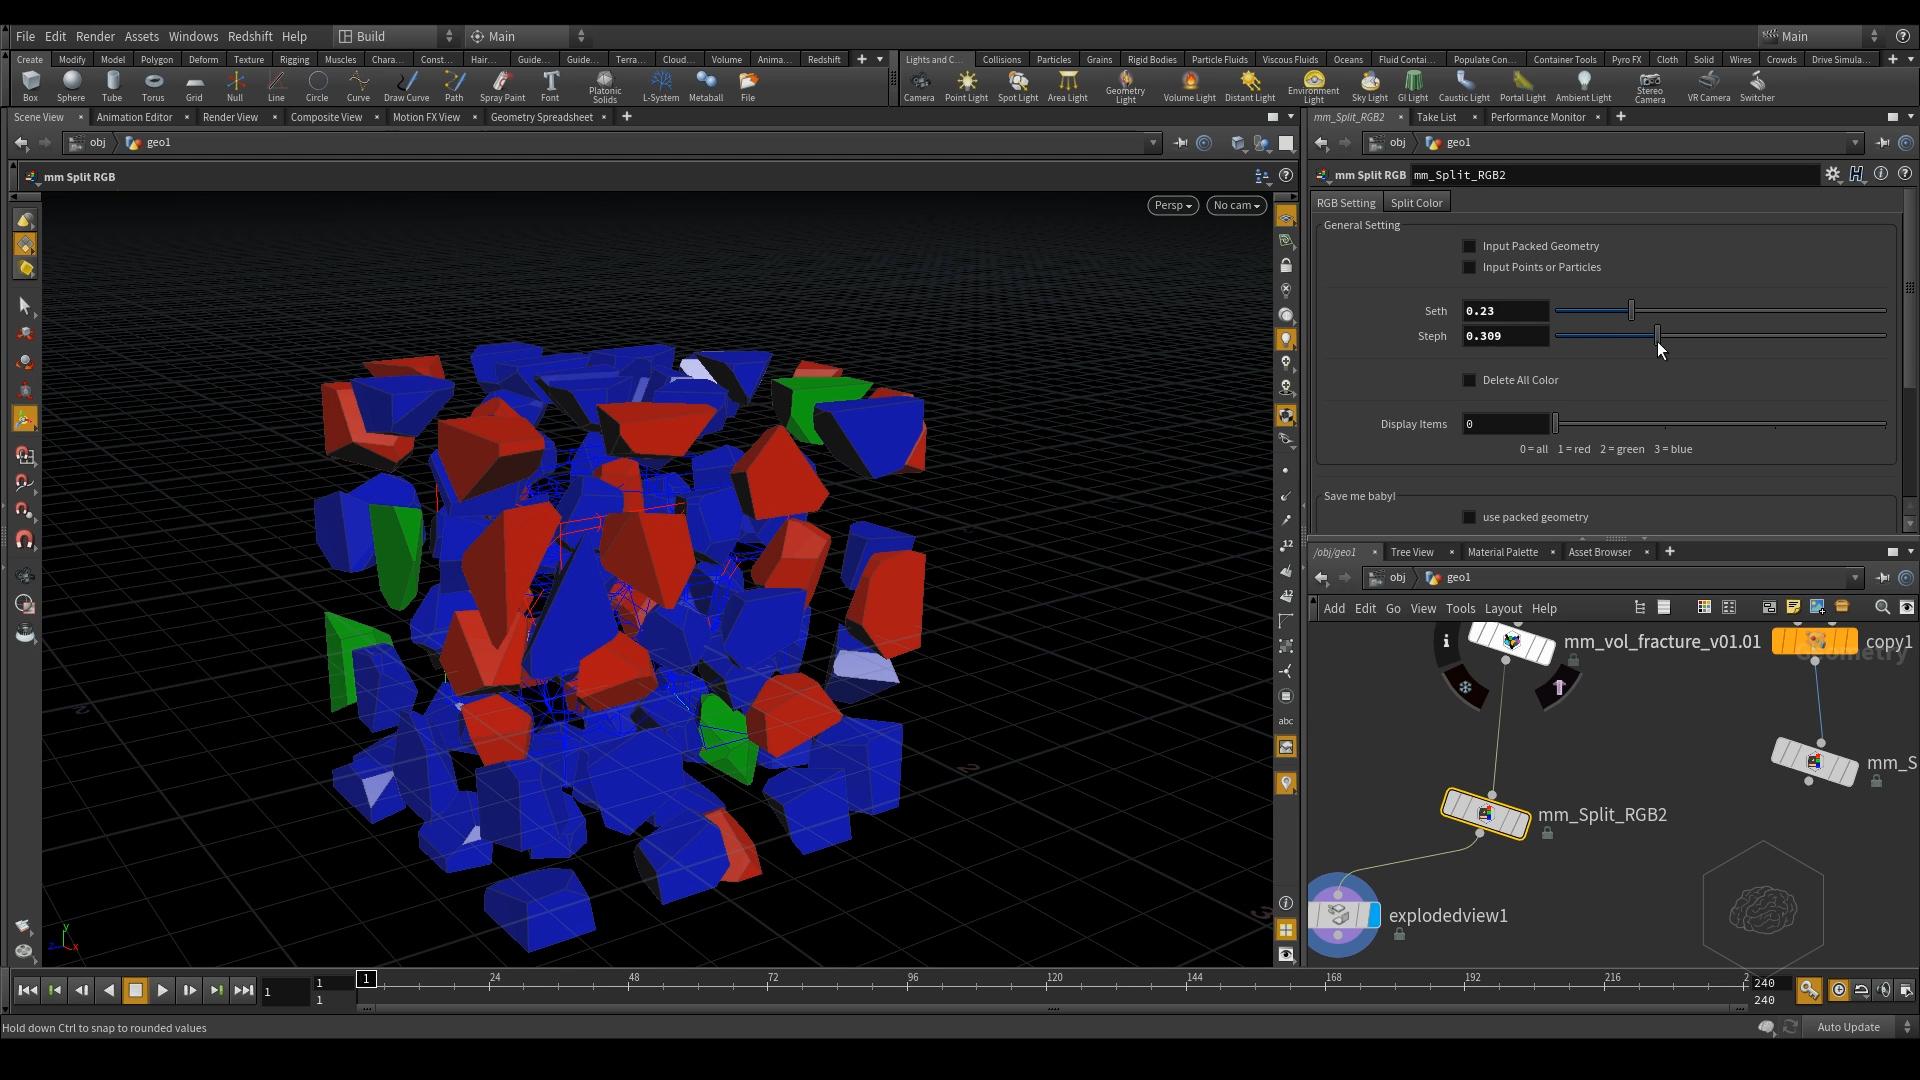1920x1080 pixels.
Task: Check Input Points or Particles
Action: pyautogui.click(x=1469, y=267)
